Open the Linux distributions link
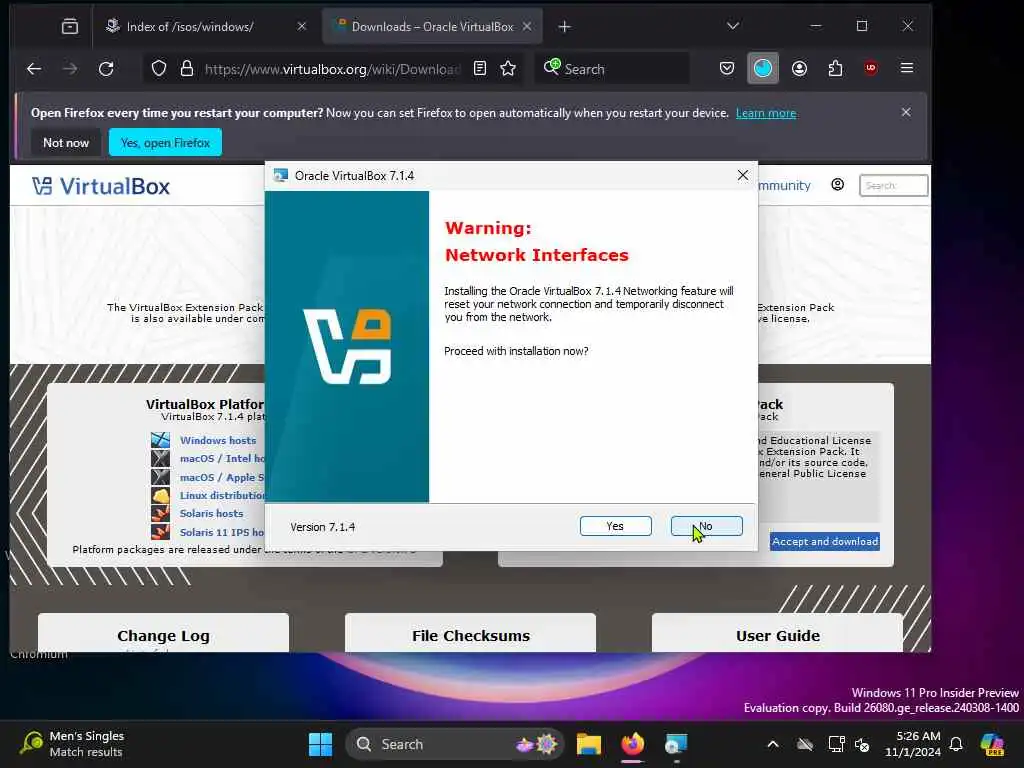This screenshot has width=1024, height=768. pos(223,495)
